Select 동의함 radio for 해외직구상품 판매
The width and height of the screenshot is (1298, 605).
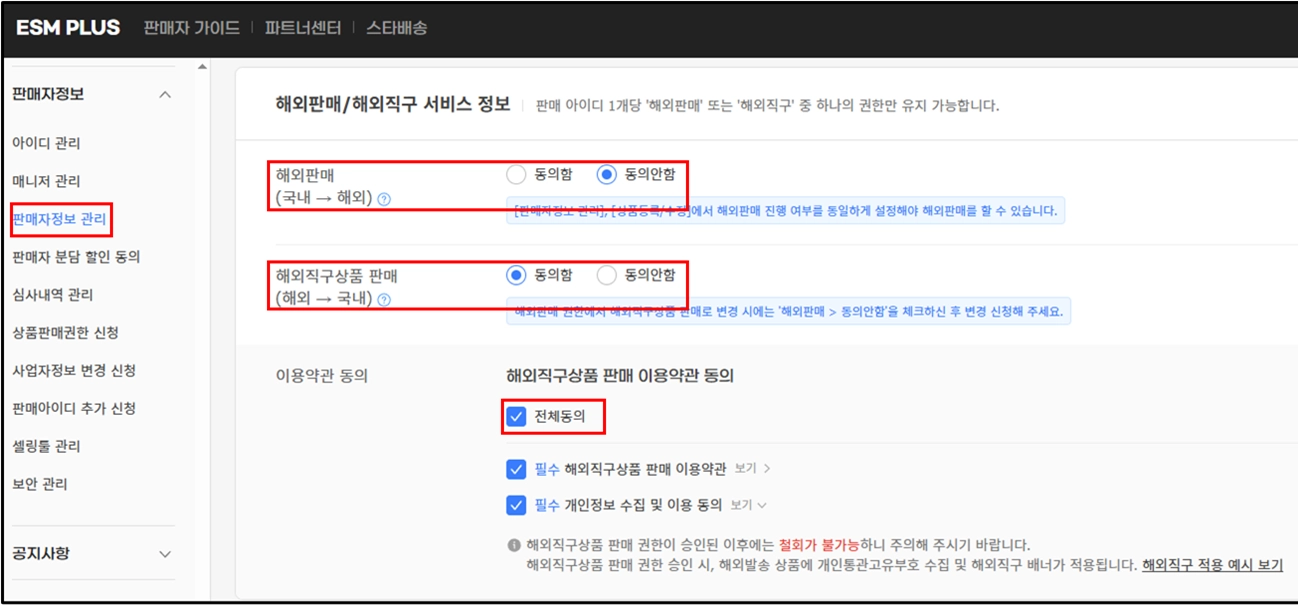point(516,275)
